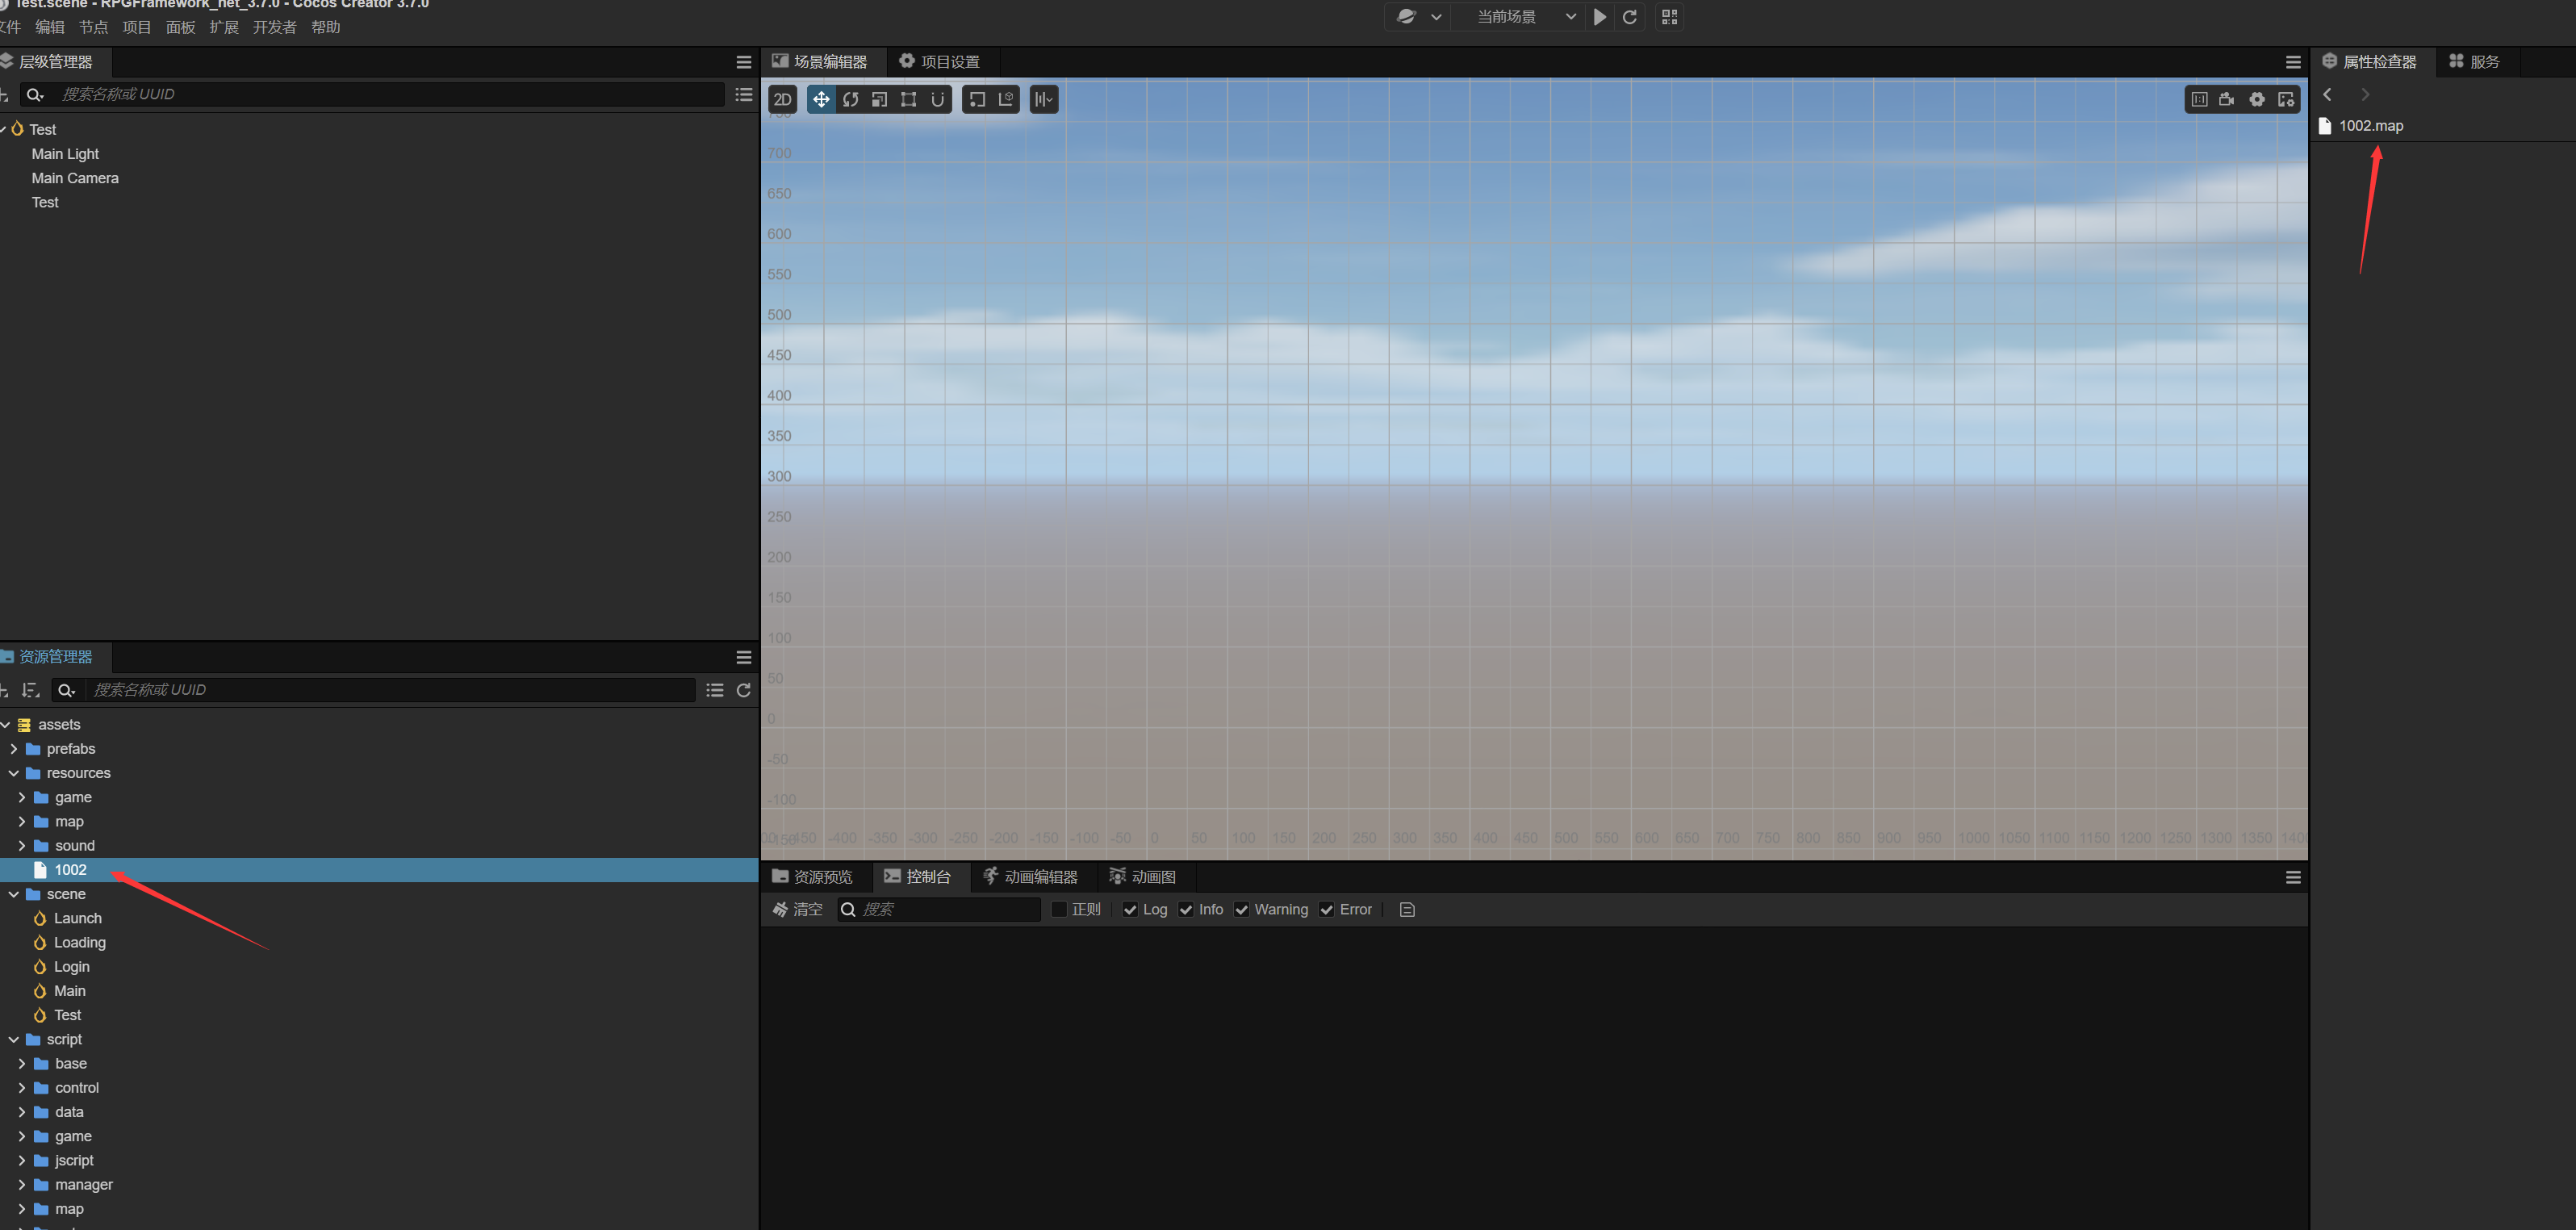Click the QR code preview icon
The image size is (2576, 1230).
(1669, 17)
